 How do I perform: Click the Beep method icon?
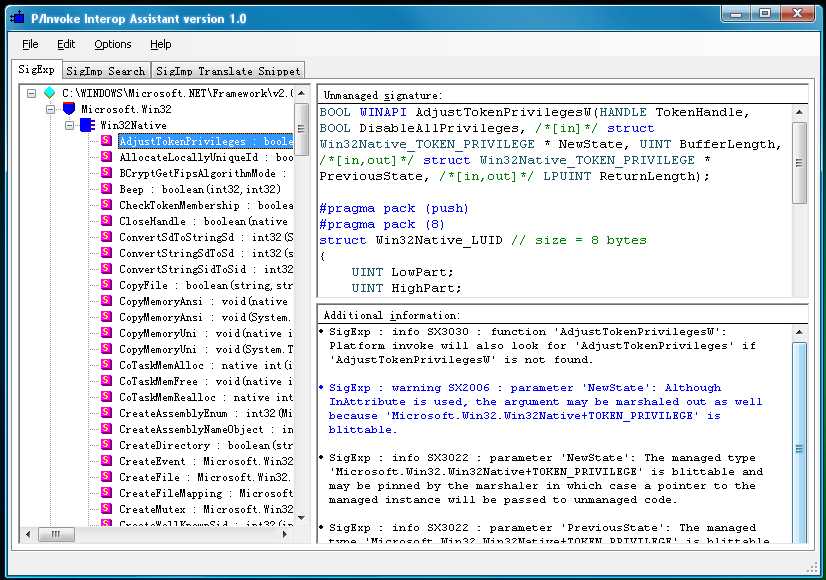click(x=106, y=189)
